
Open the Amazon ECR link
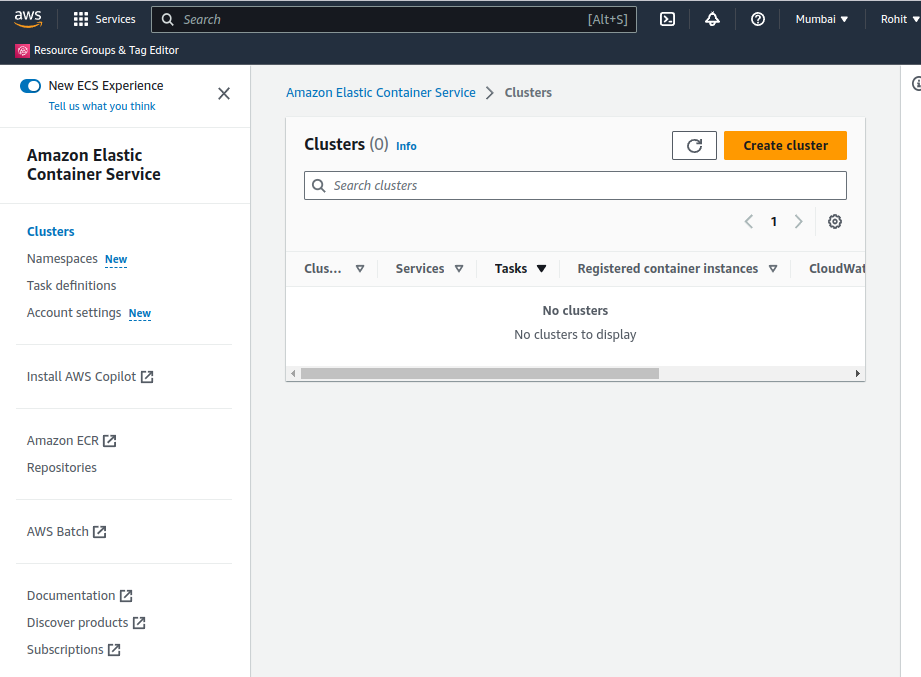63,440
